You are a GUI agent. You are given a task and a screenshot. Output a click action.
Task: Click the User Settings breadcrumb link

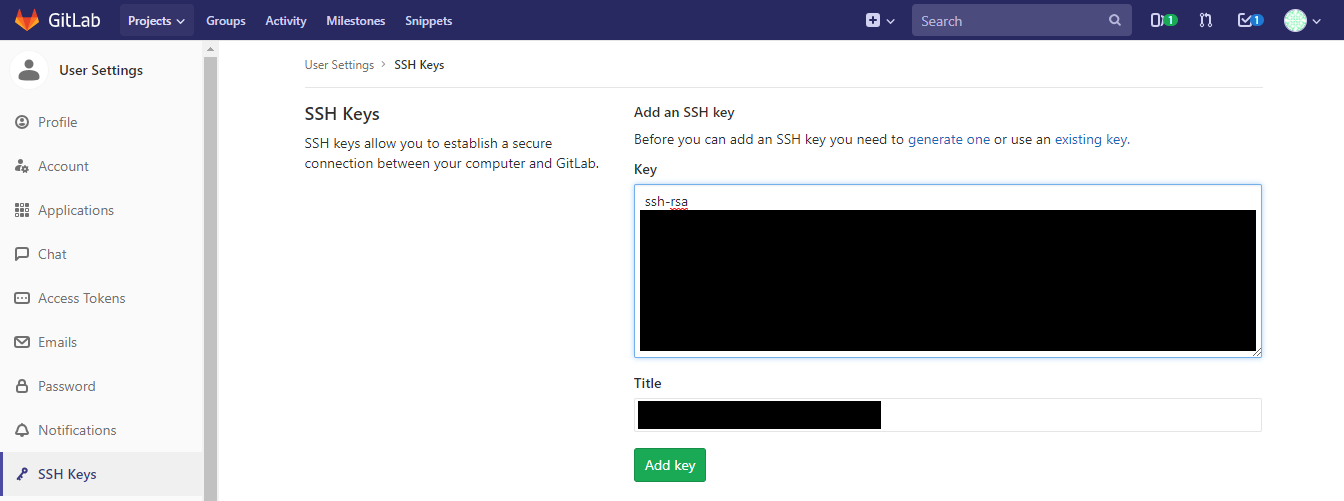[339, 65]
